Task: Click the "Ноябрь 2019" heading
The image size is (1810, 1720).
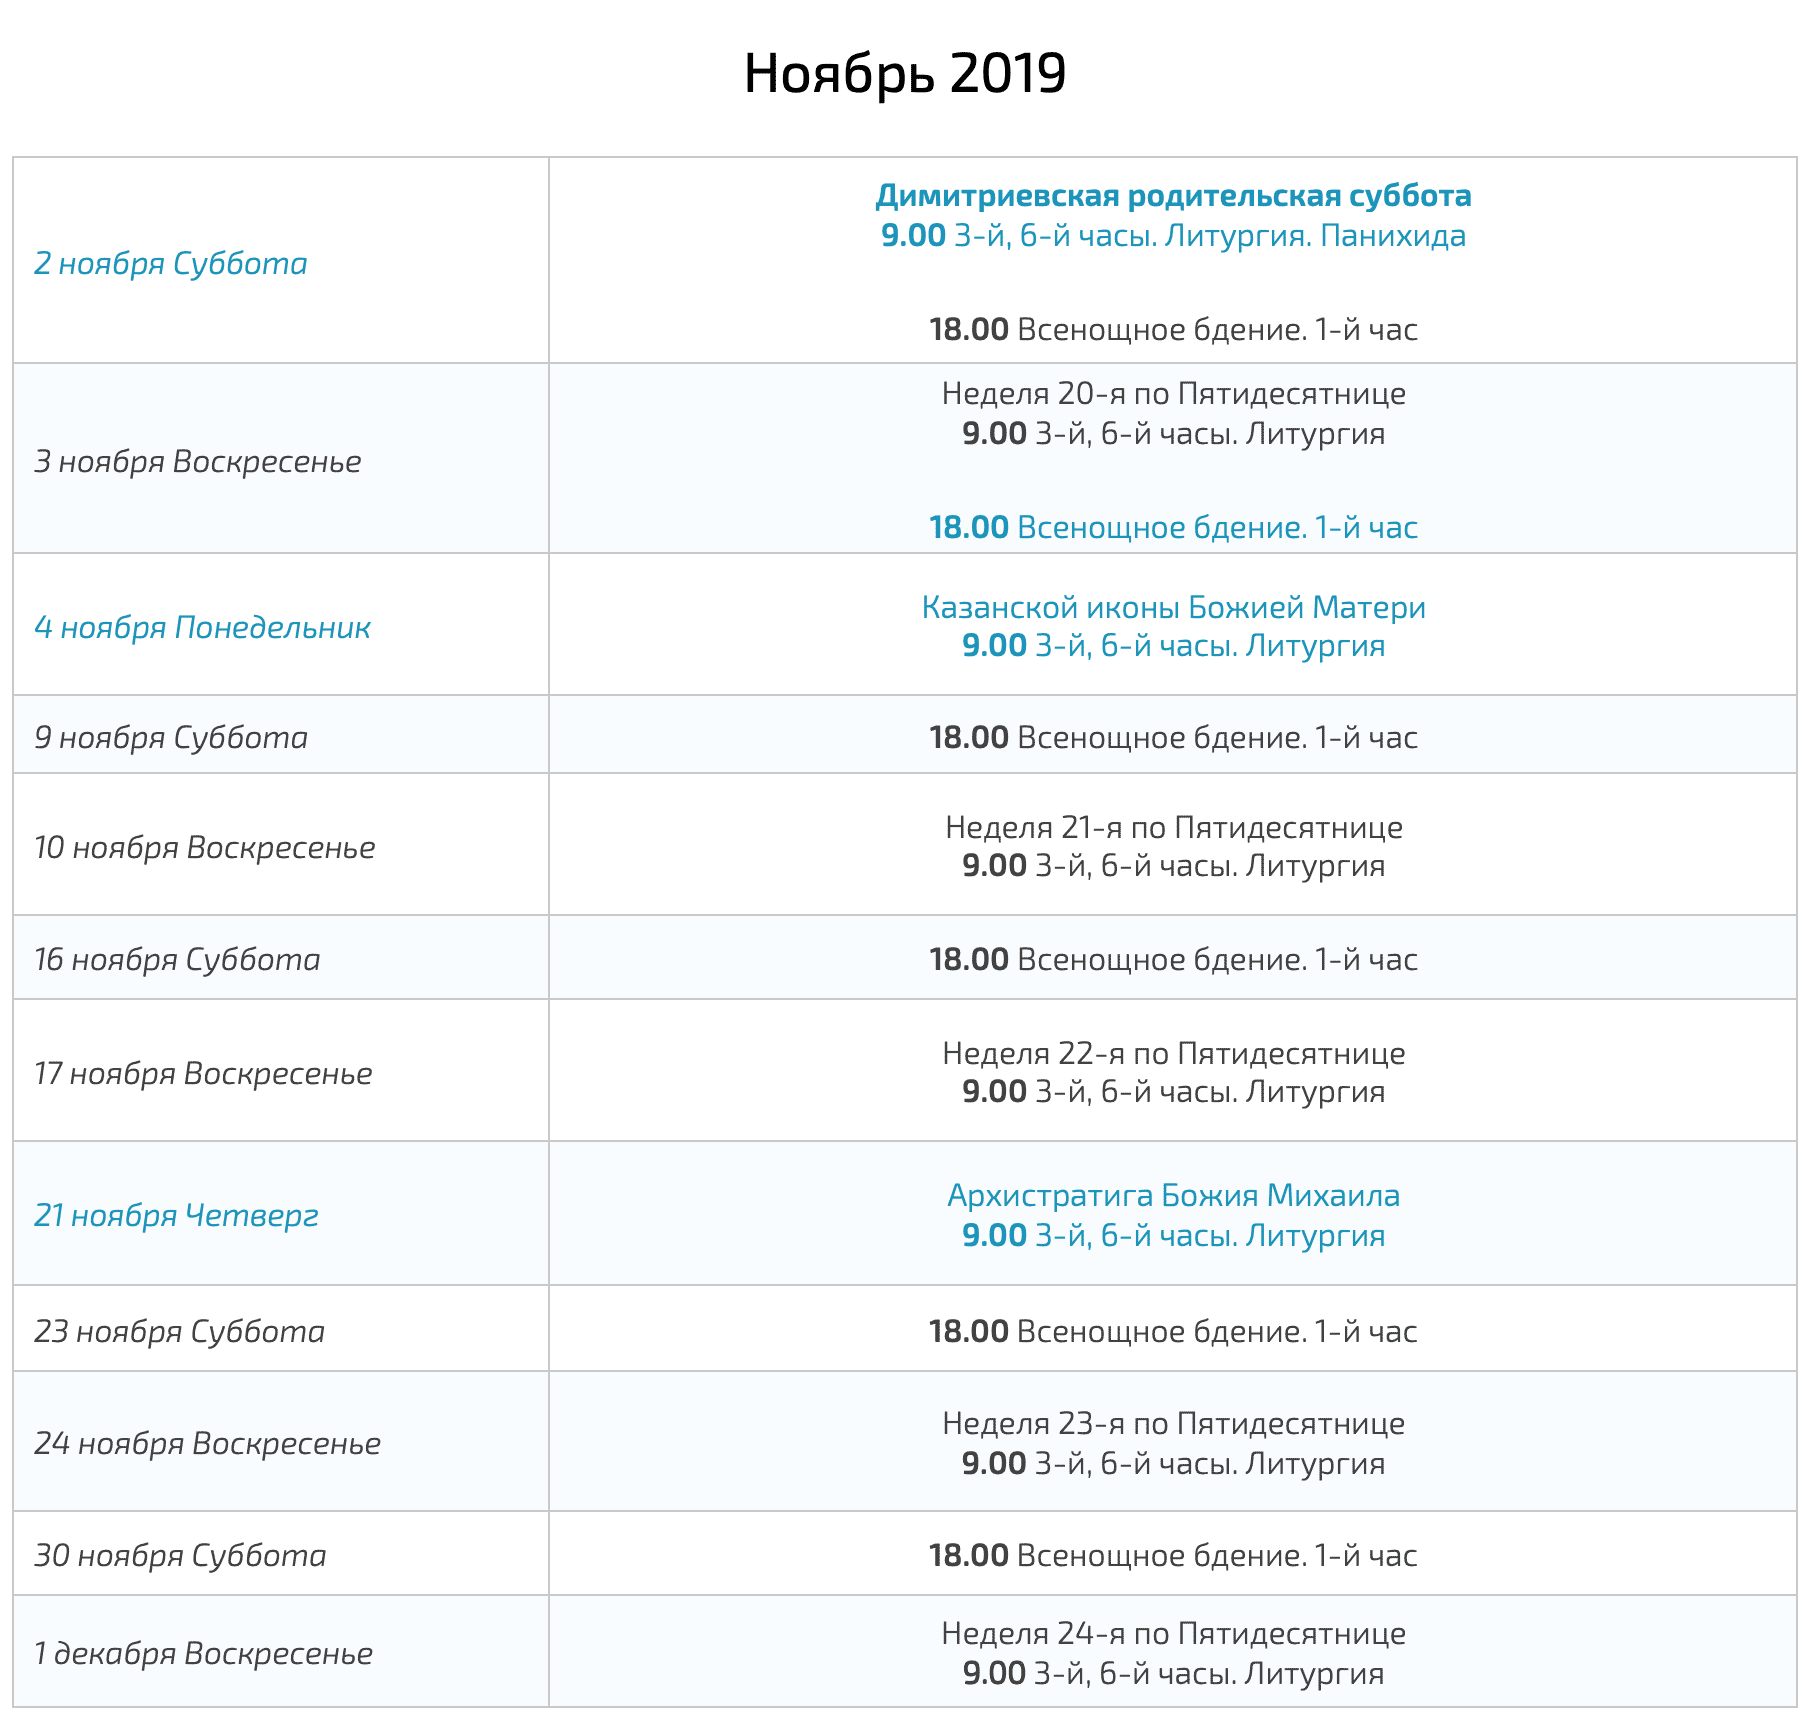Action: 904,73
